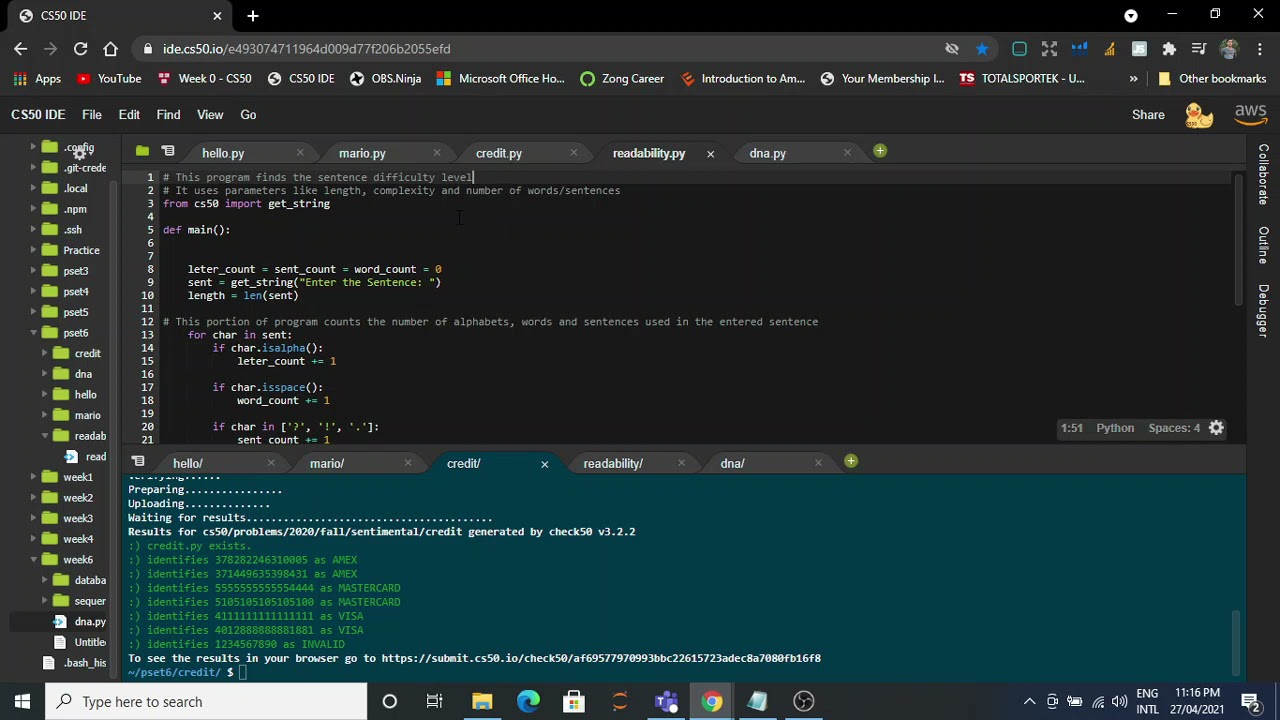
Task: Open file tree settings gear icon
Action: point(80,153)
